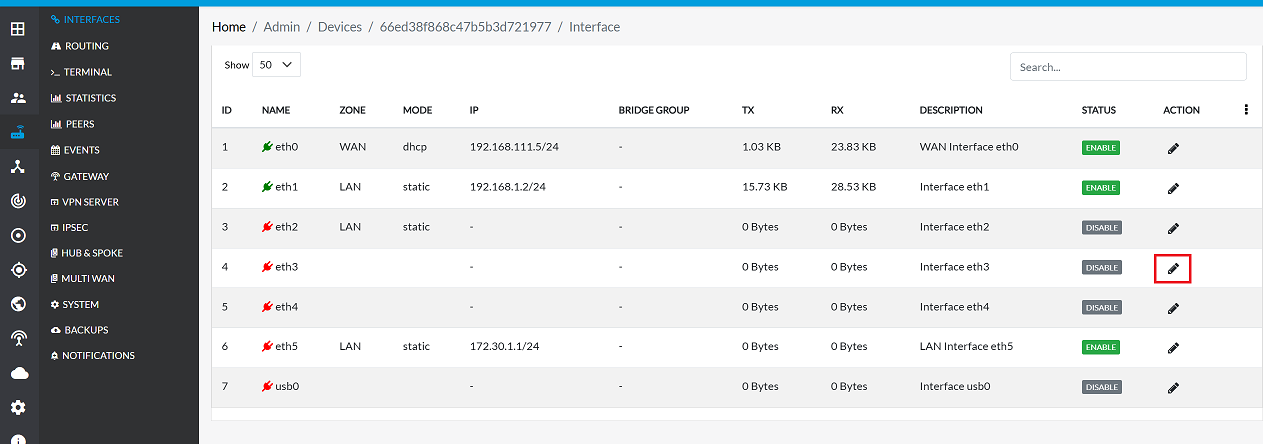Click into the Search input field
1263x444 pixels.
coord(1128,67)
